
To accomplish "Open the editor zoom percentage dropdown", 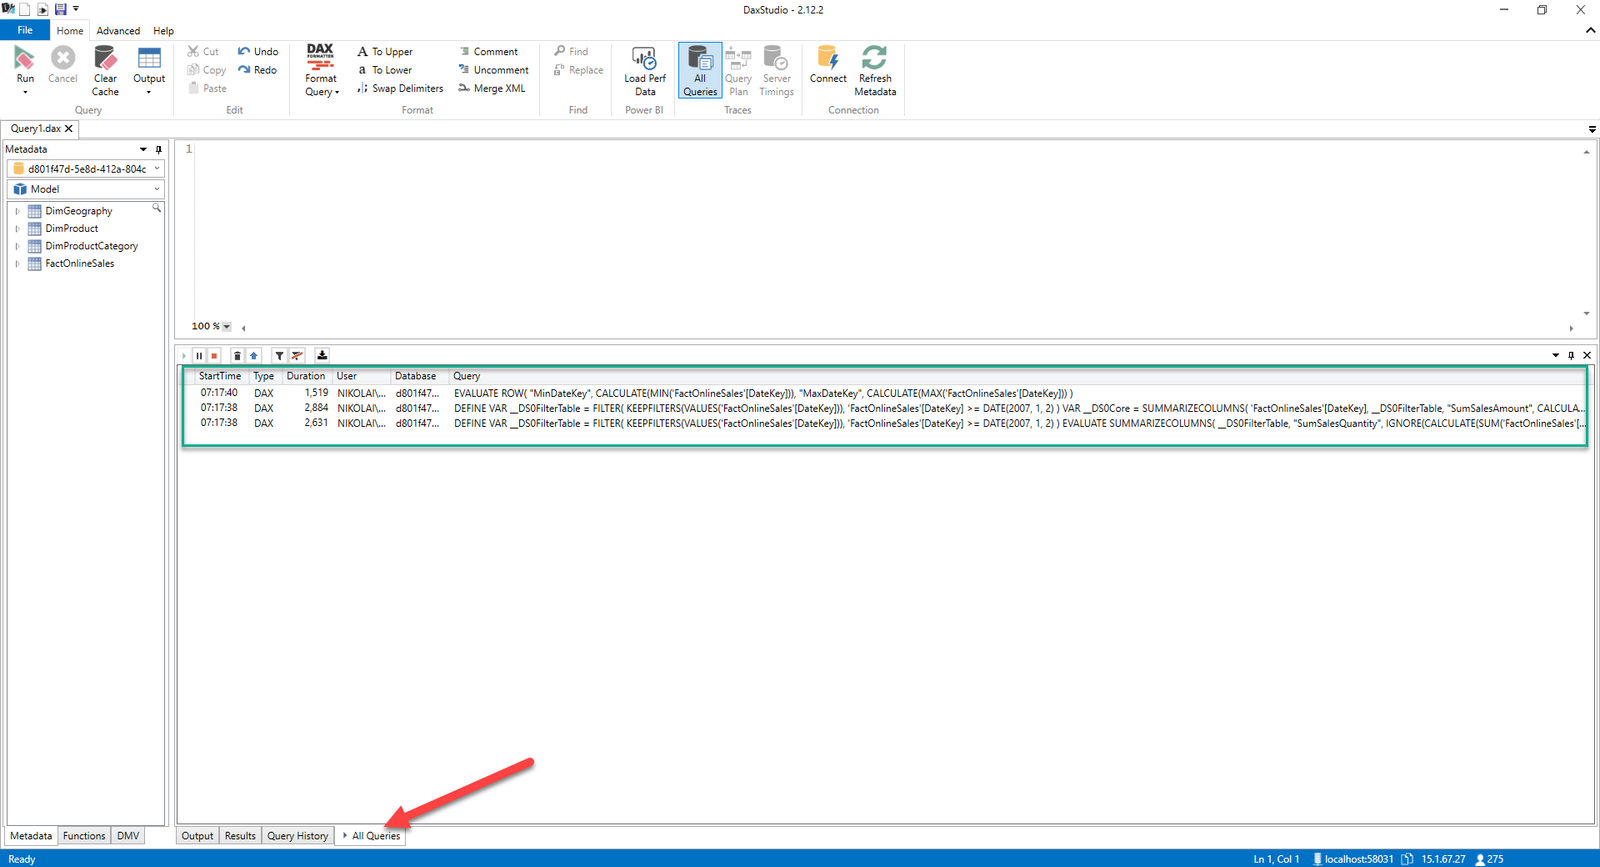I will click(227, 327).
